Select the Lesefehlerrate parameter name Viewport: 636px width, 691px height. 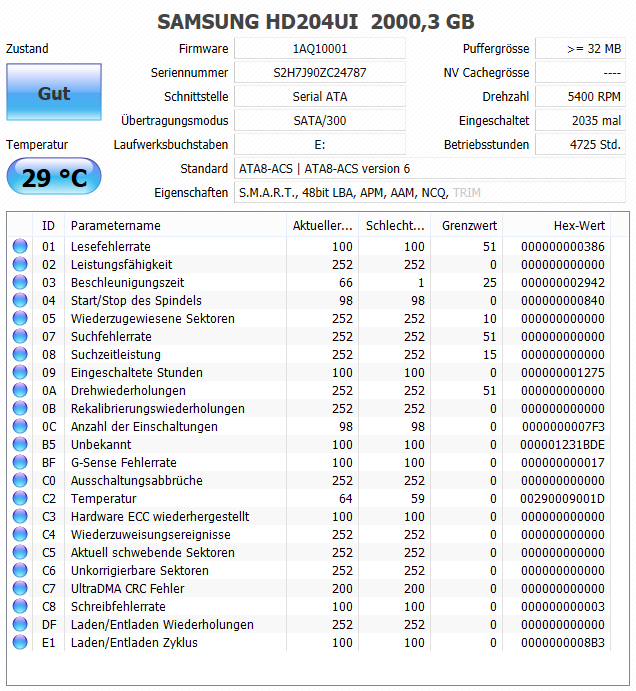point(111,246)
